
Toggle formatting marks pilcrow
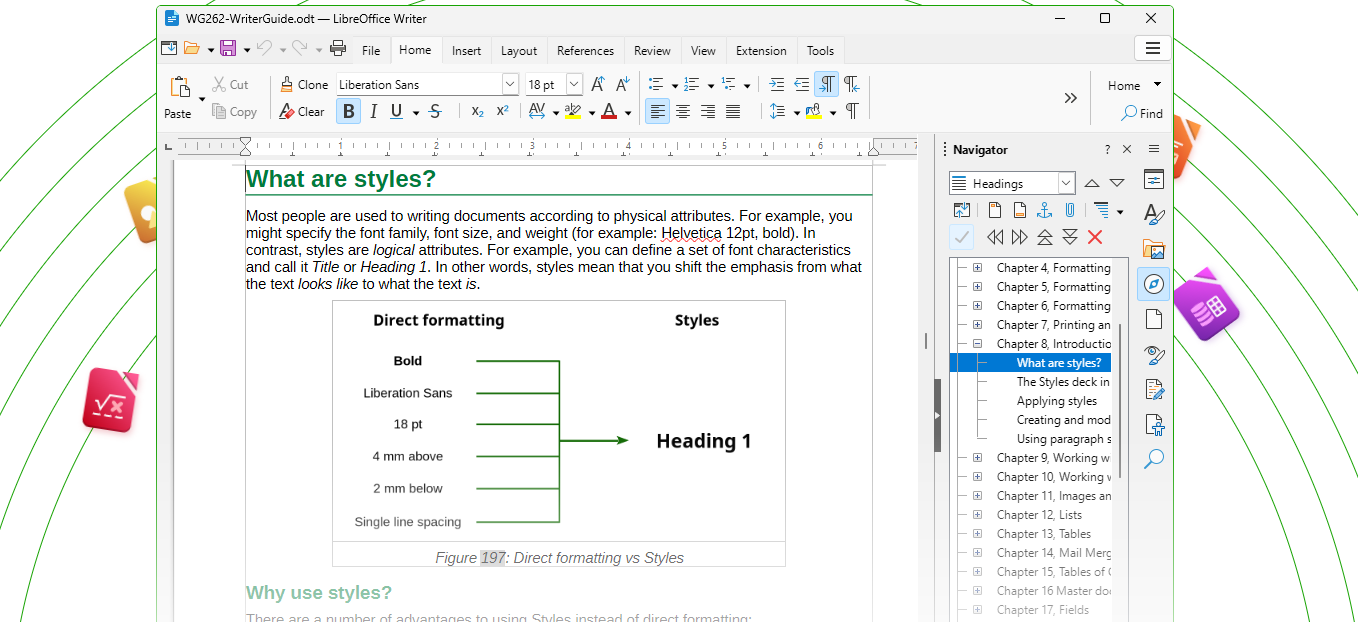point(852,112)
